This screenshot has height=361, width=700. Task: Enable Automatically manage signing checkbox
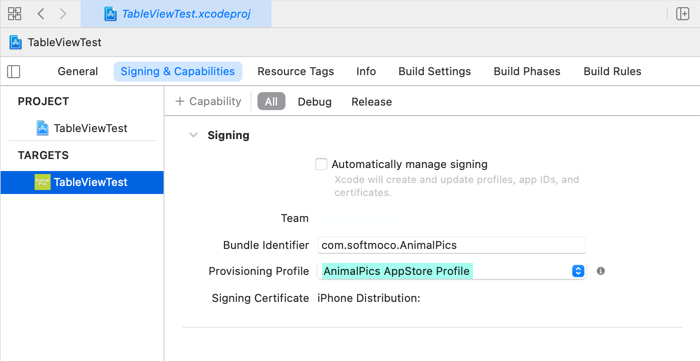point(321,164)
